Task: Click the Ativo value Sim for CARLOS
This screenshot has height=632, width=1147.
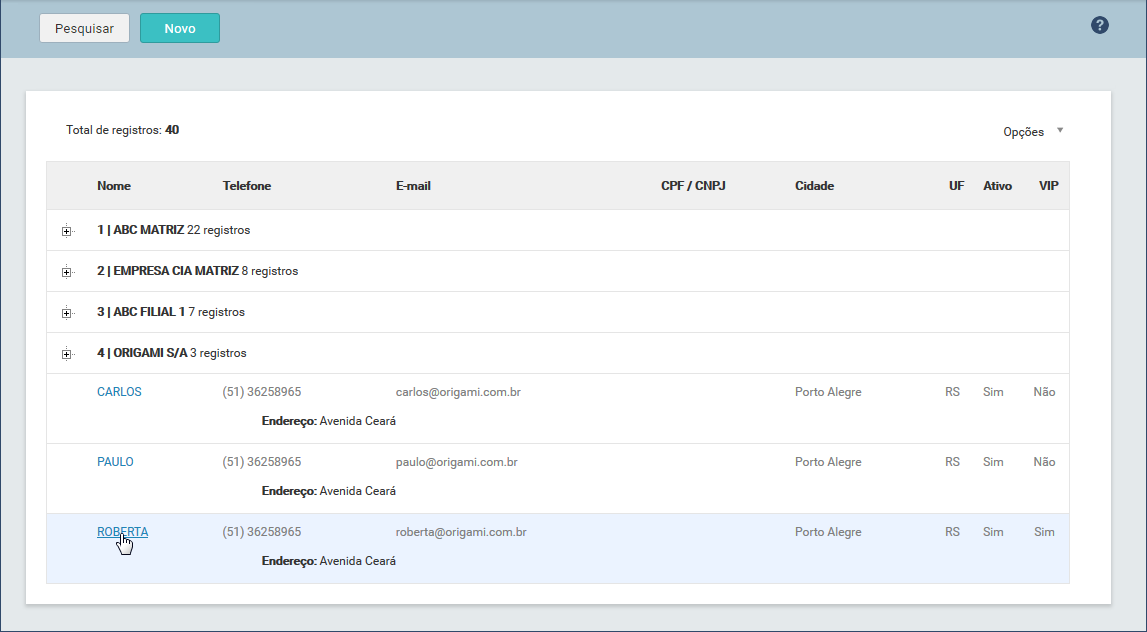Action: tap(993, 392)
